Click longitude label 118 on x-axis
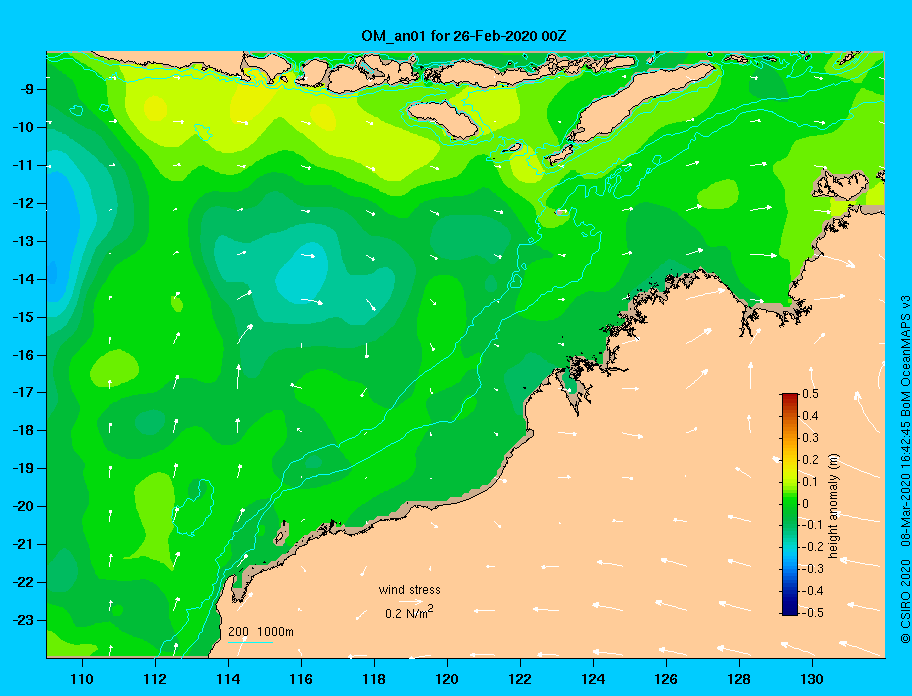The image size is (912, 696). tap(374, 679)
